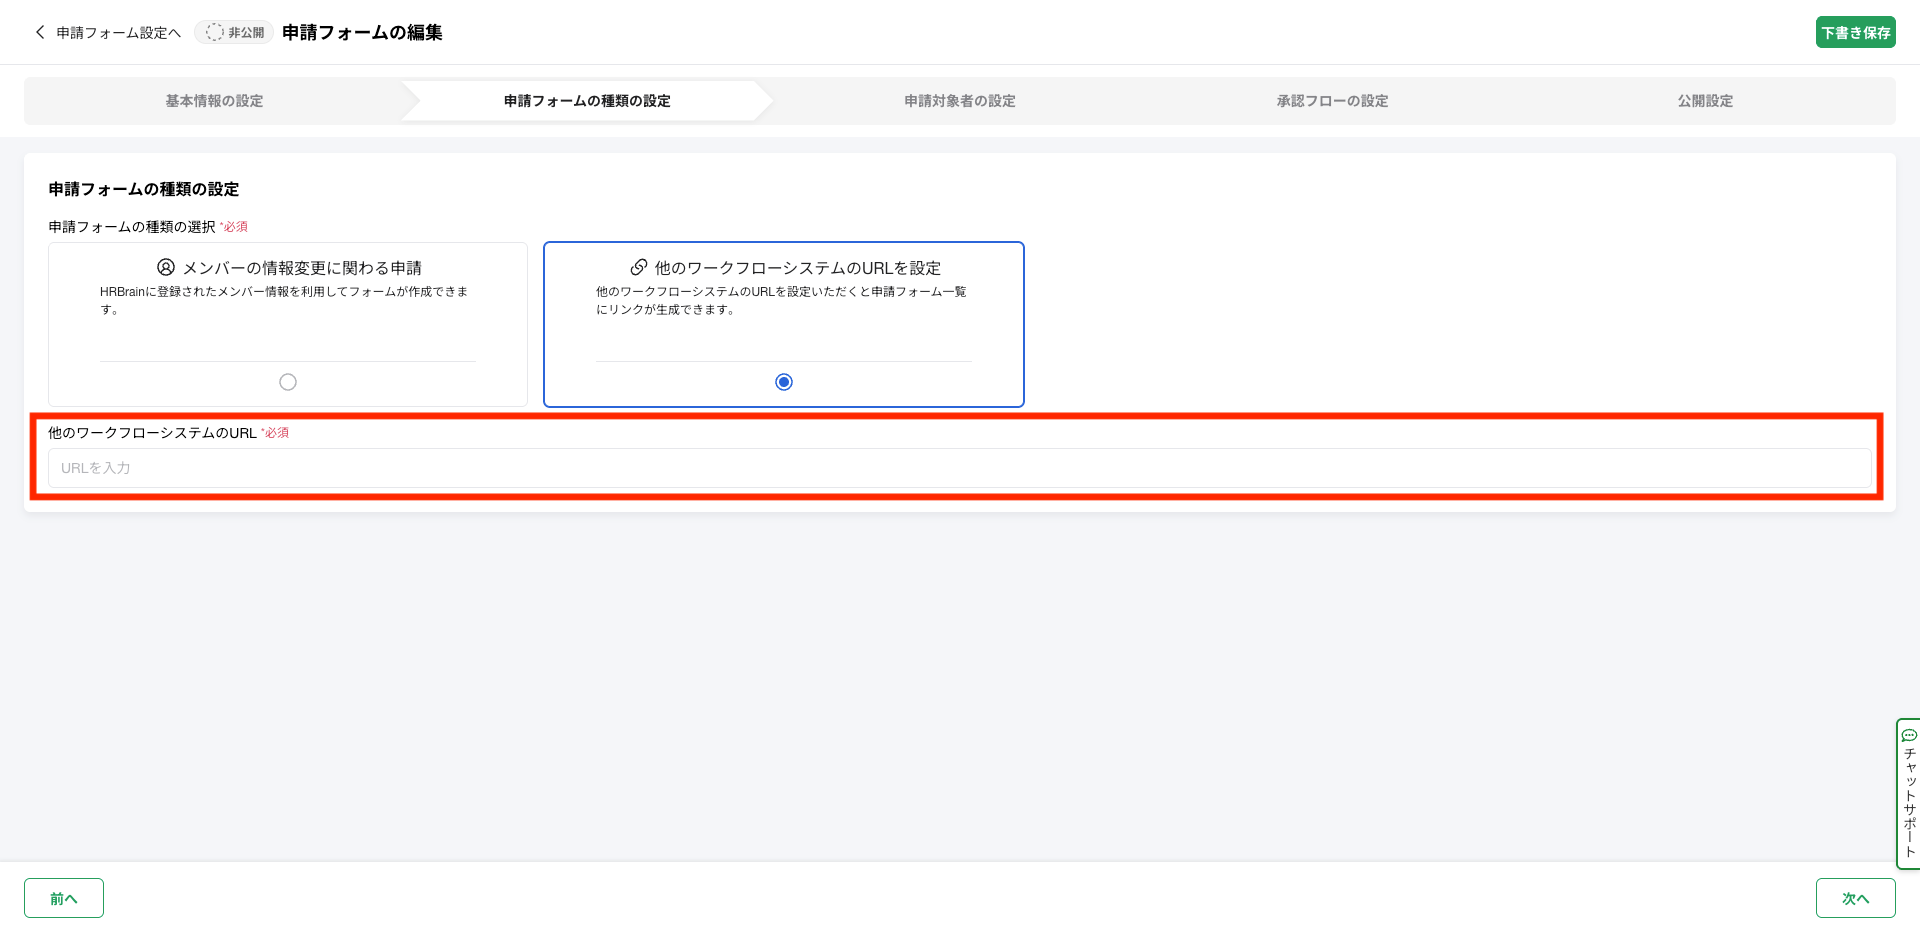Click the link chain icon on URL card
The height and width of the screenshot is (934, 1920).
[638, 267]
